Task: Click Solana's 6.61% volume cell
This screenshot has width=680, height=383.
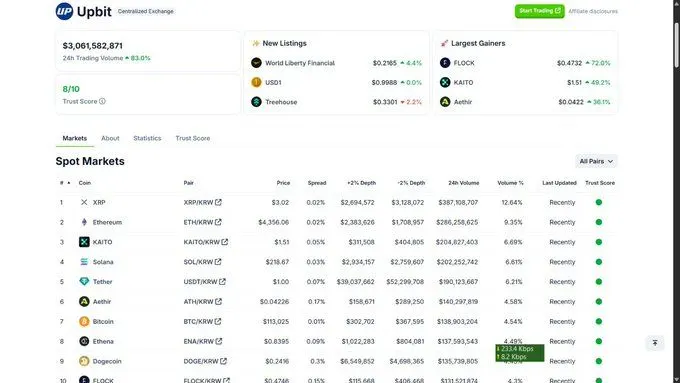Action: click(x=514, y=262)
